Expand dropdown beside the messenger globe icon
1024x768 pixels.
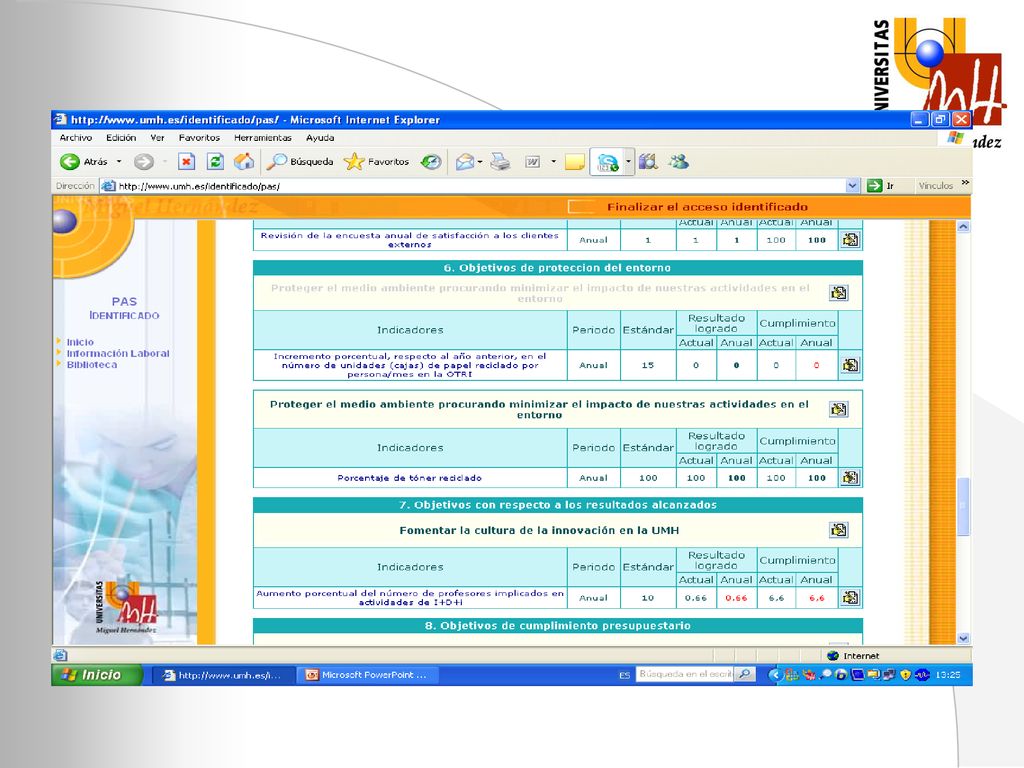coord(628,161)
